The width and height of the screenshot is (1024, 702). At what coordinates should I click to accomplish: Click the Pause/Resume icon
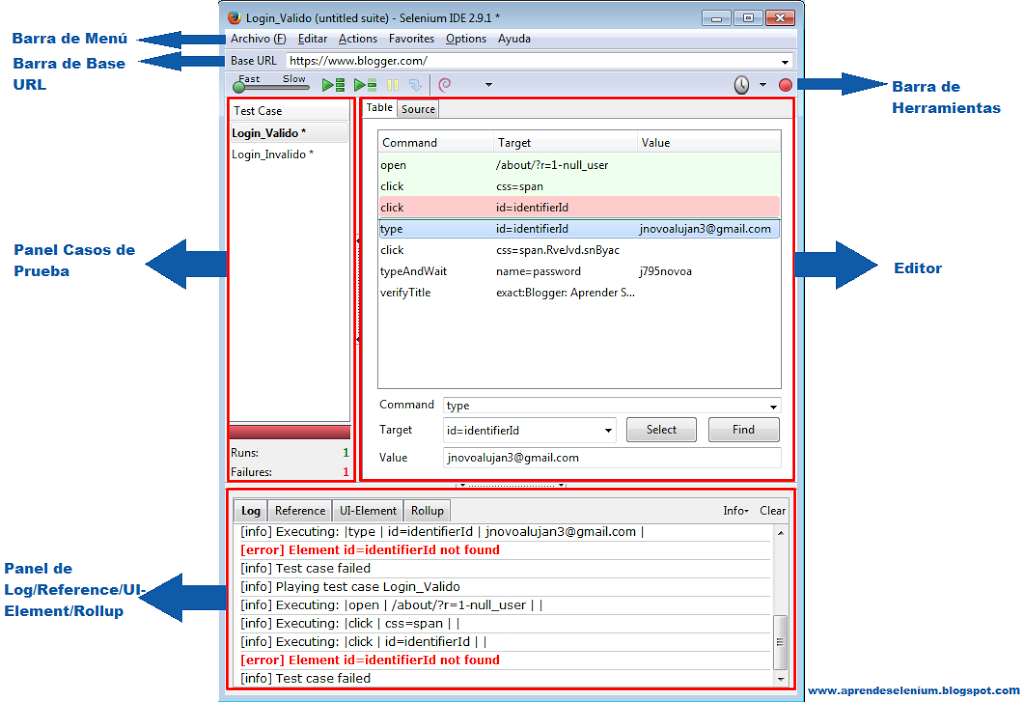pyautogui.click(x=392, y=85)
